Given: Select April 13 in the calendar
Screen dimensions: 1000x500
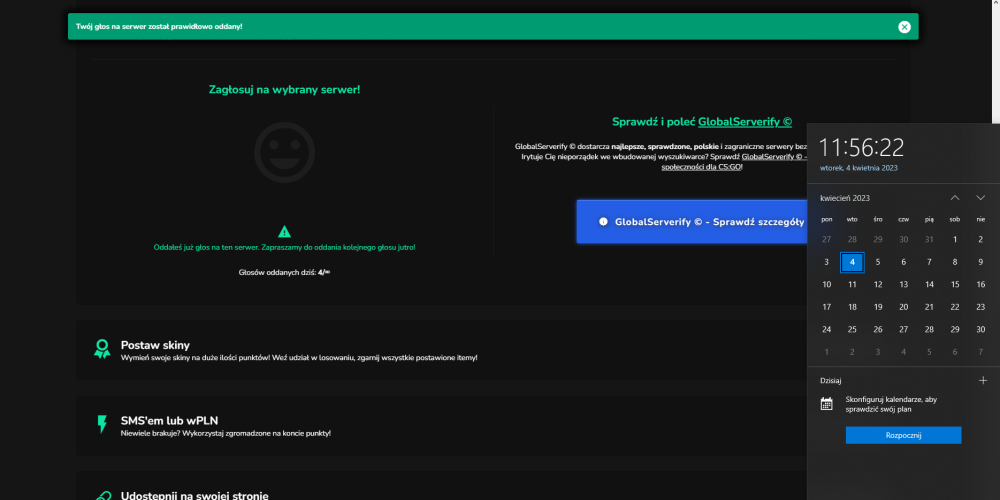Looking at the screenshot, I should (x=904, y=284).
